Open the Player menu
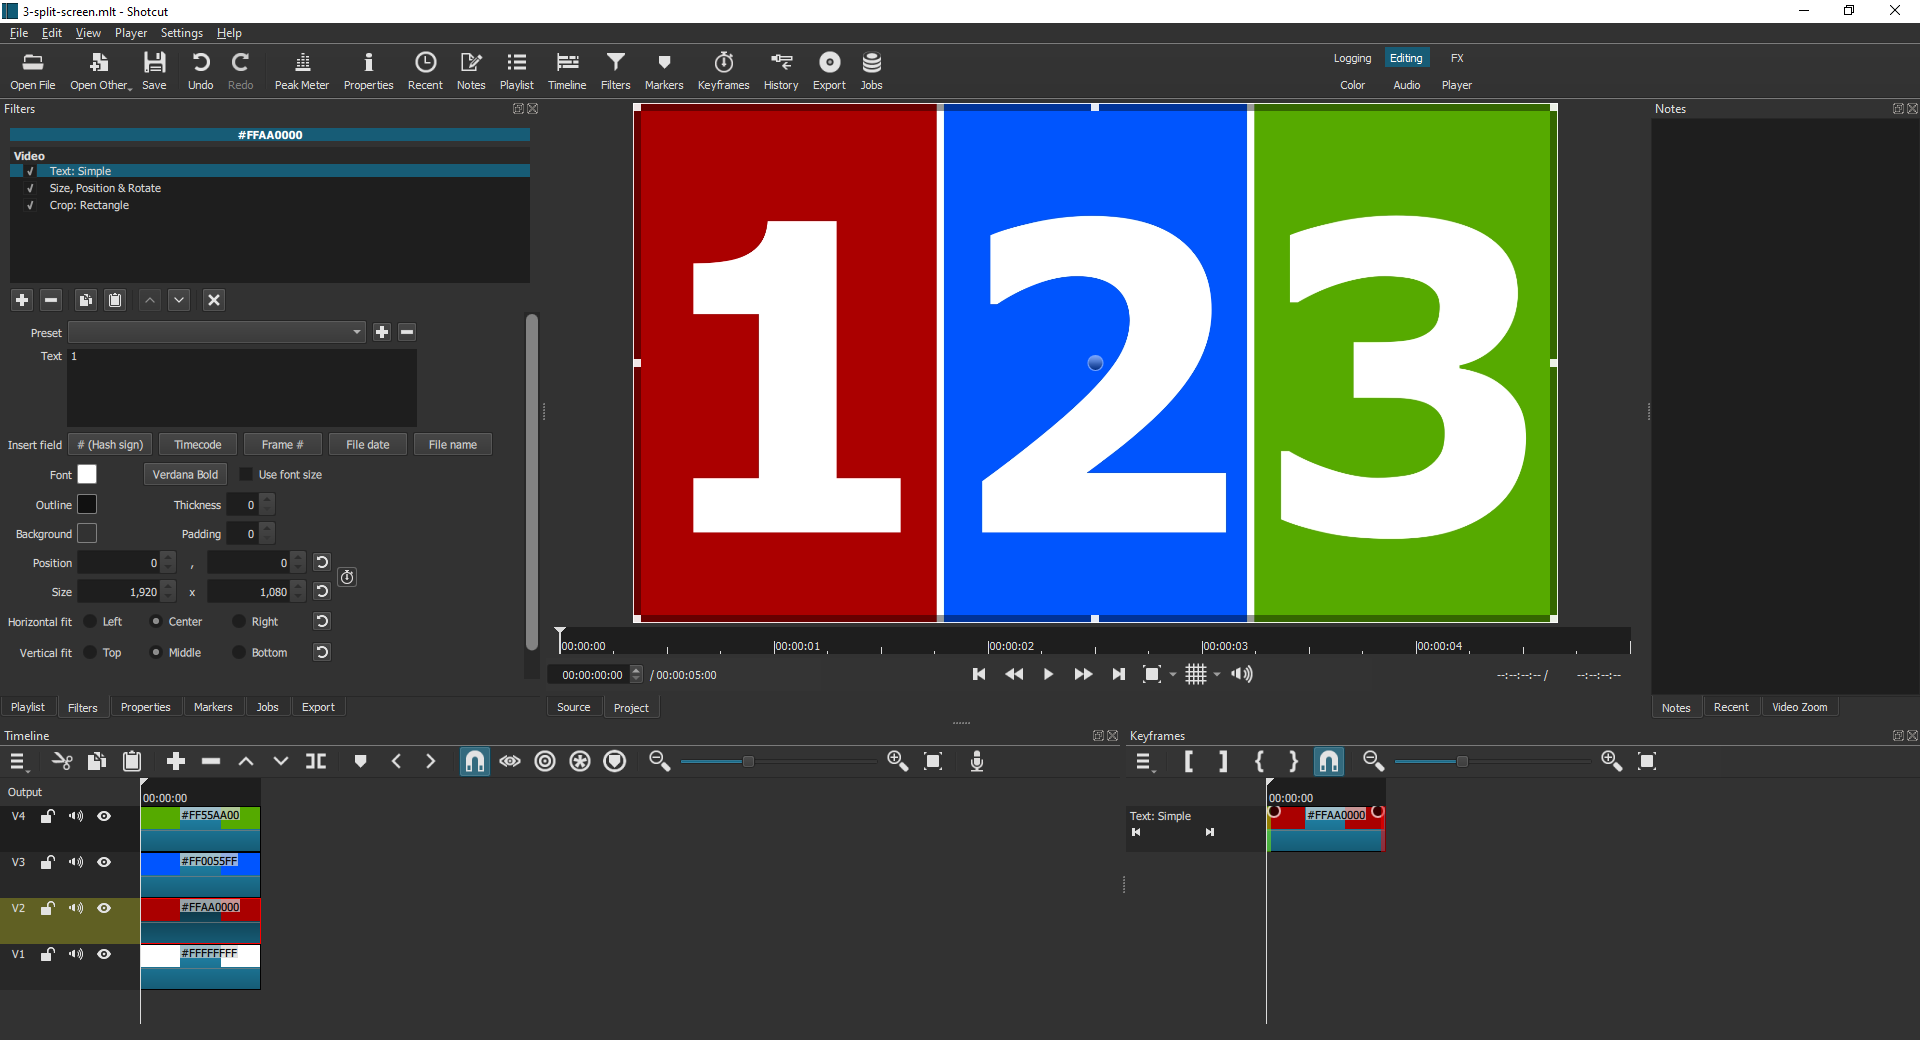This screenshot has height=1040, width=1920. 131,33
